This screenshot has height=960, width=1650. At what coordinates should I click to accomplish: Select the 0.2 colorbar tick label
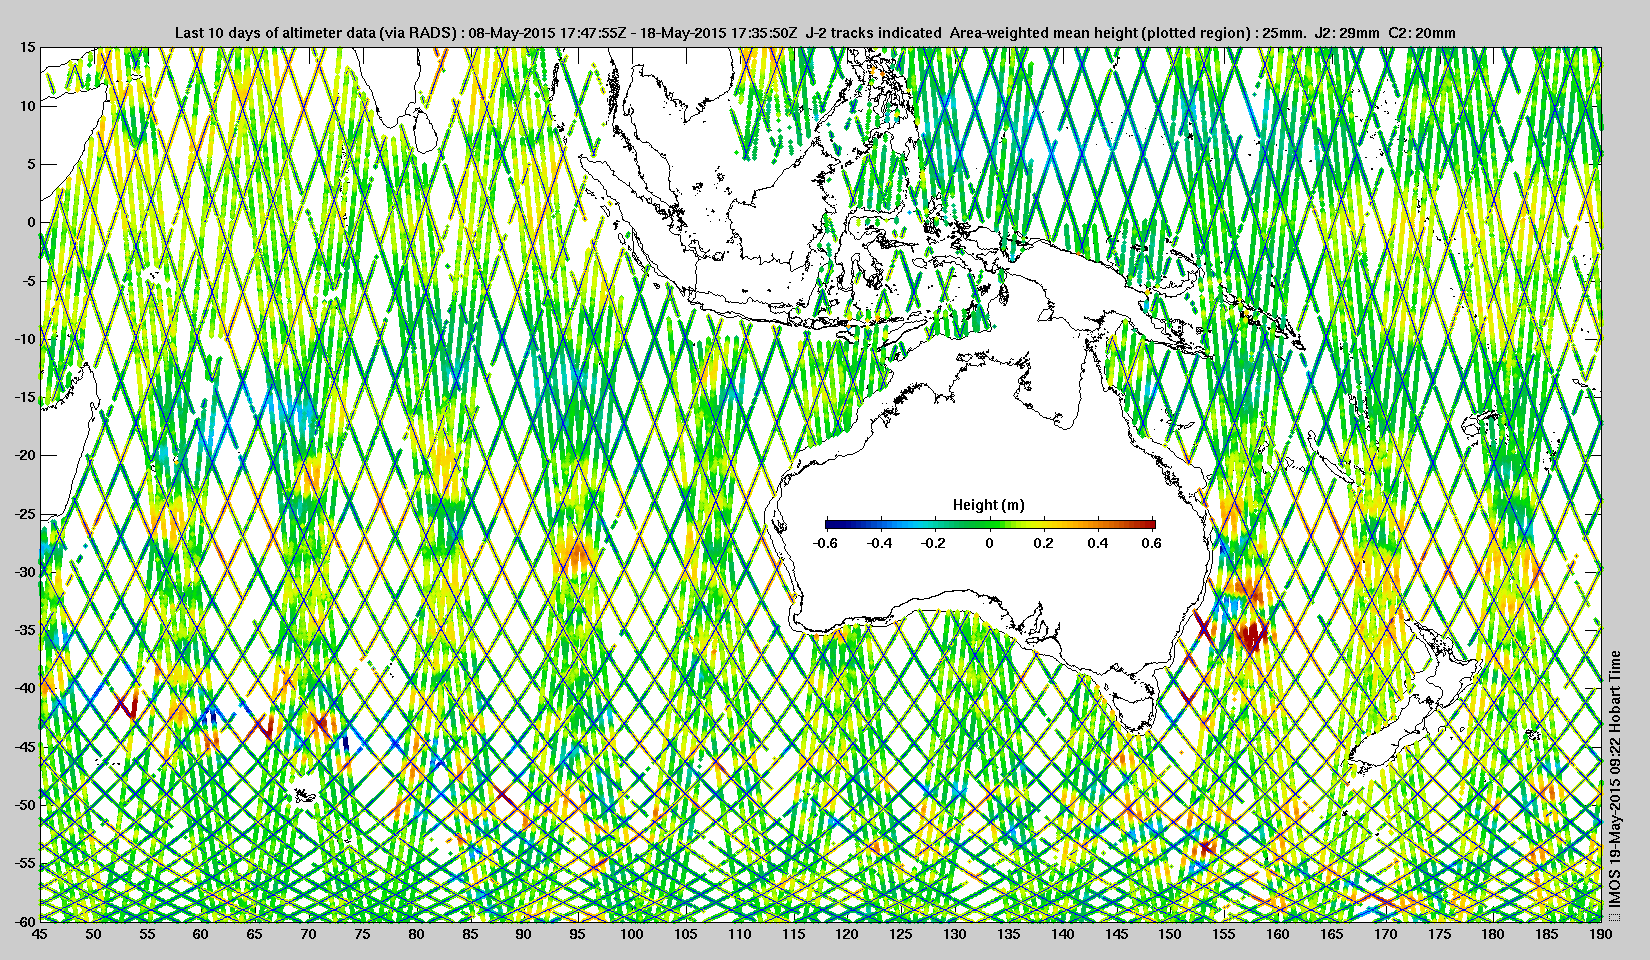tap(1044, 543)
